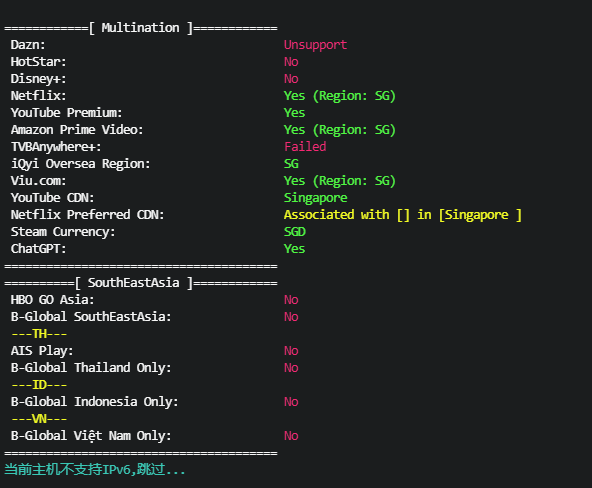
Task: Click the red Unsupport status text
Action: 315,45
